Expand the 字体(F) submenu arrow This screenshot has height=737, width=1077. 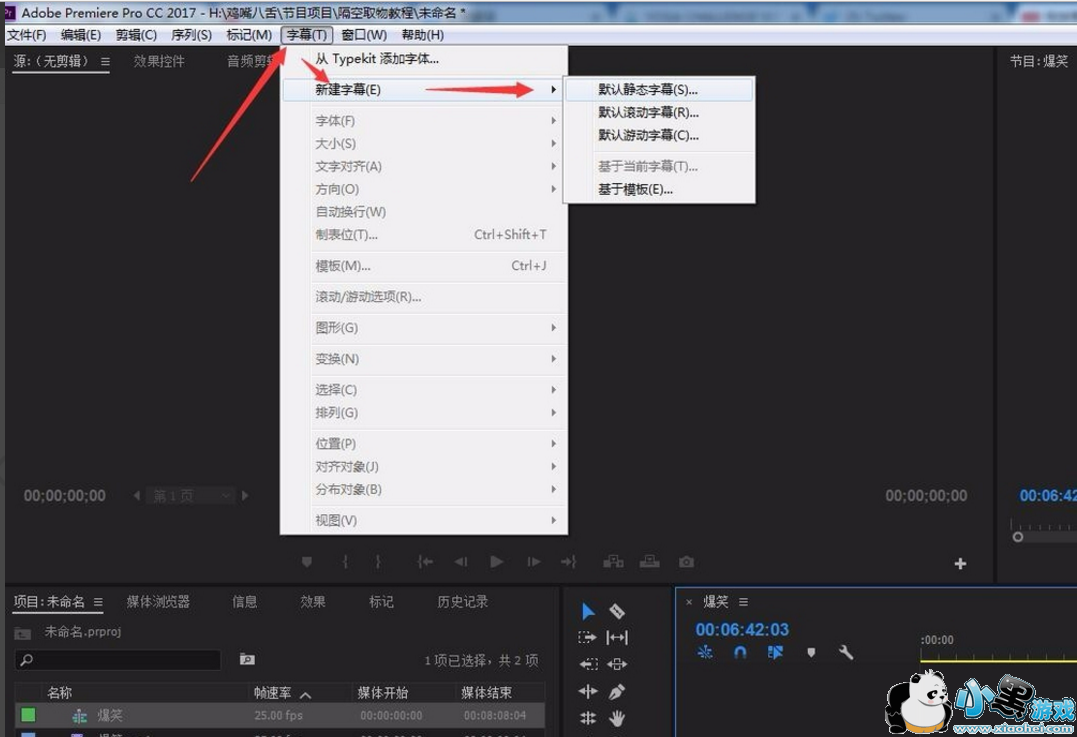553,121
